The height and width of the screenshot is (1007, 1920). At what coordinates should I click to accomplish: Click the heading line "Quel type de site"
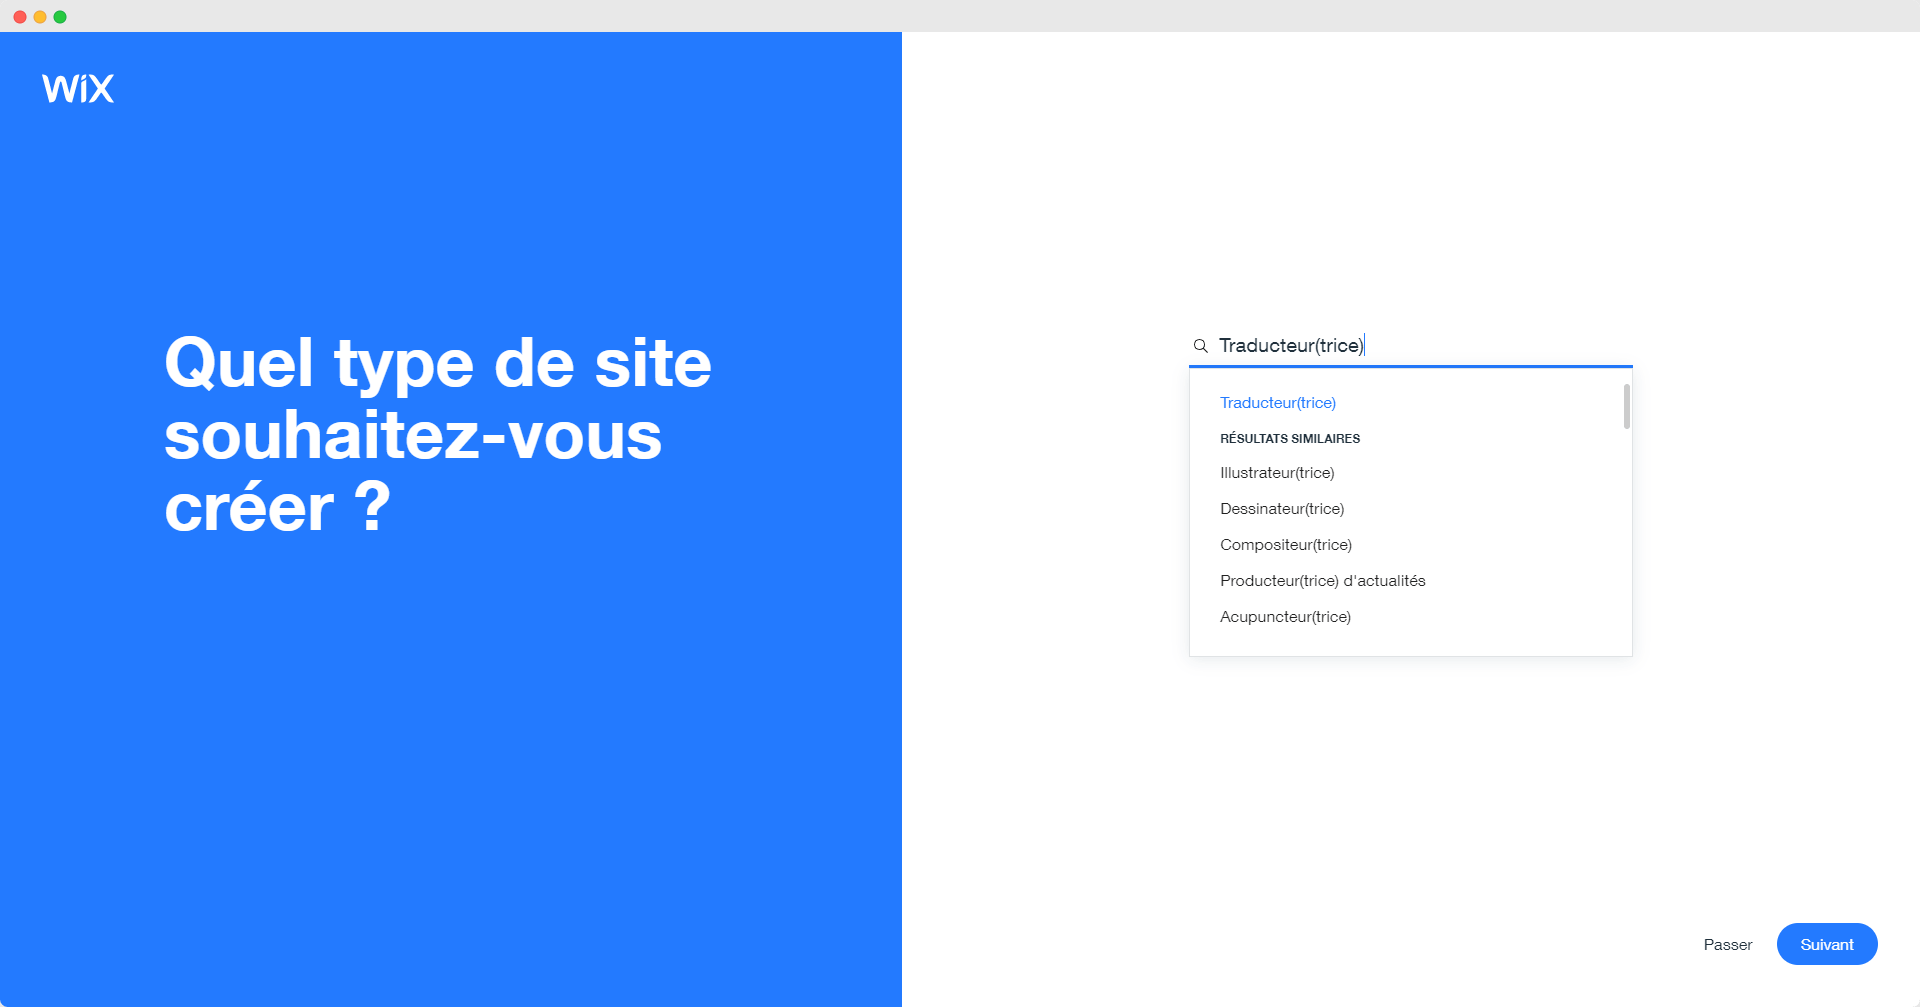pyautogui.click(x=437, y=364)
